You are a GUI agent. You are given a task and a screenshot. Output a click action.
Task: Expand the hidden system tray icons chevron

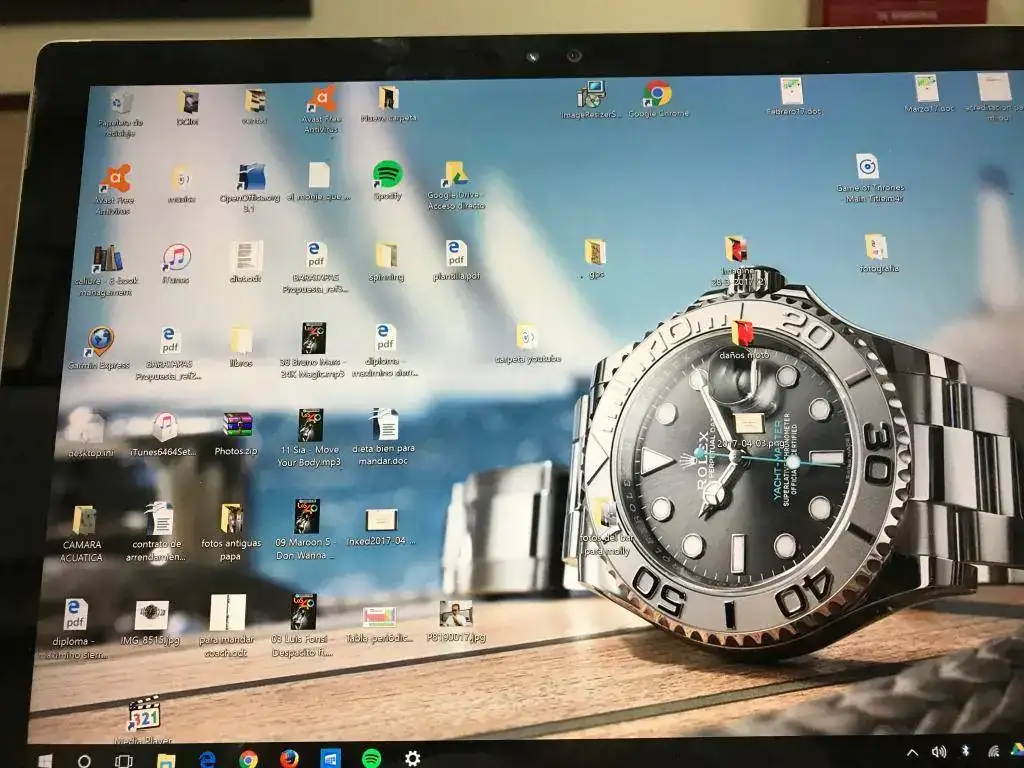[x=912, y=752]
